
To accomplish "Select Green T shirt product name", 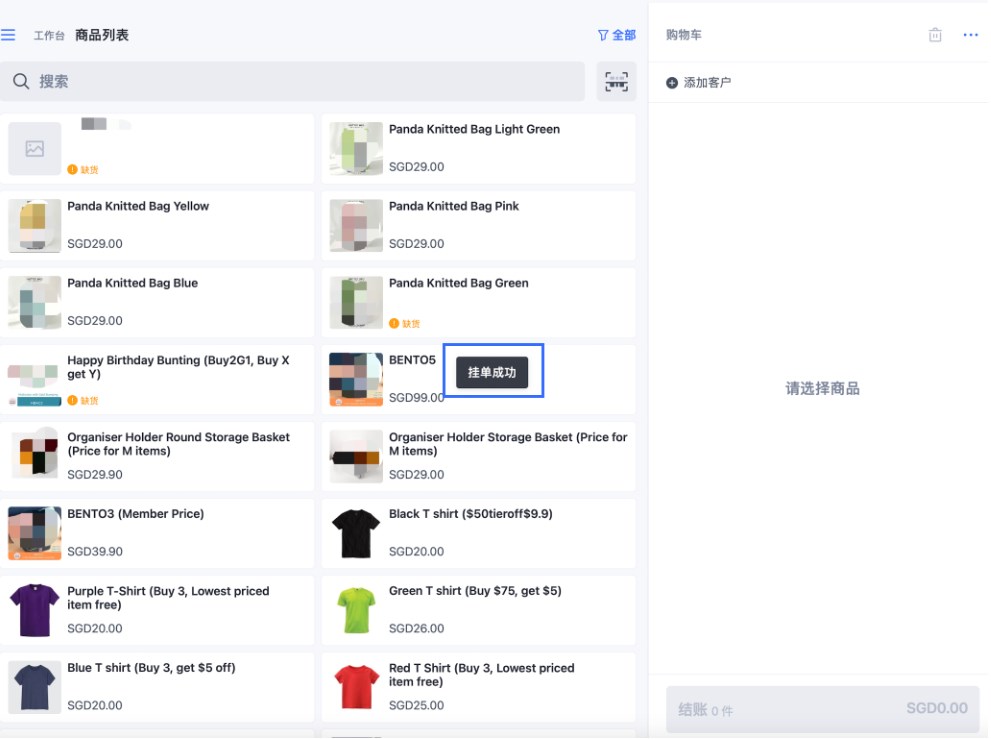I will [x=475, y=591].
